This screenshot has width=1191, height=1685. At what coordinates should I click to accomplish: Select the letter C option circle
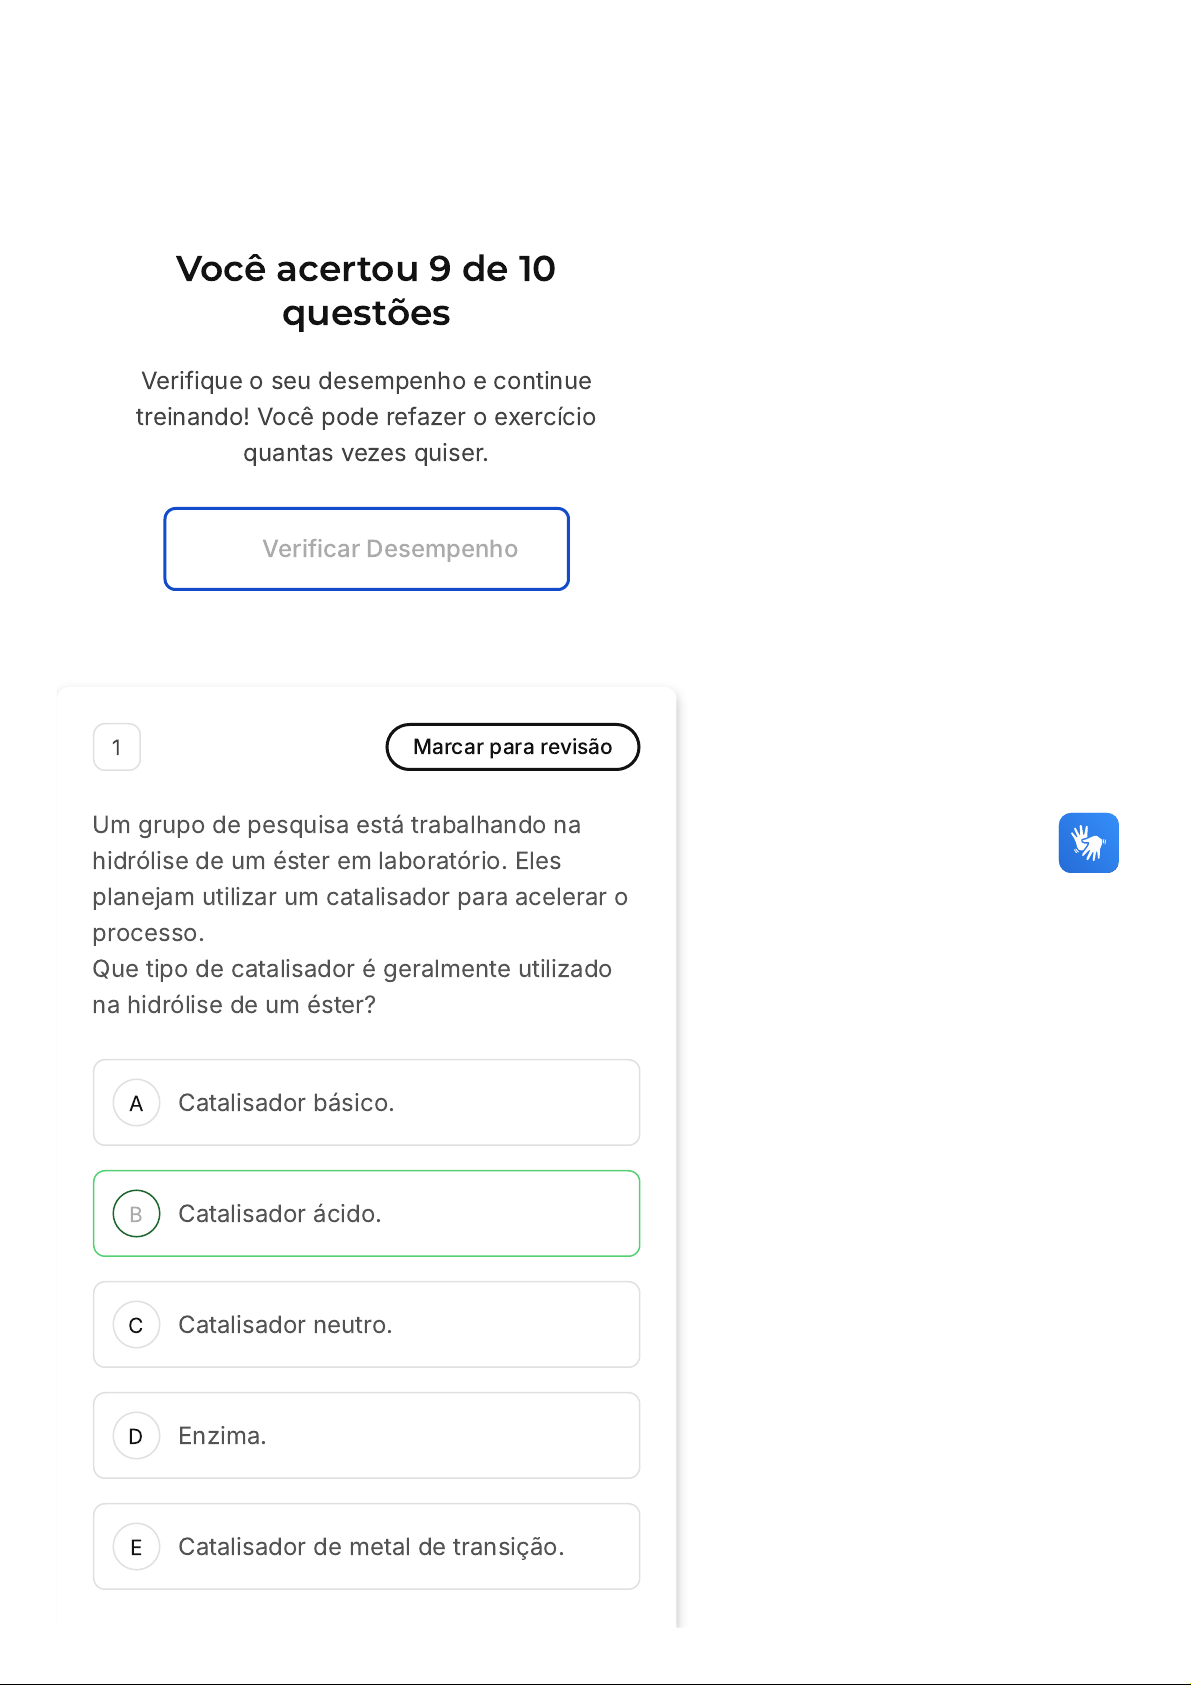tap(137, 1325)
